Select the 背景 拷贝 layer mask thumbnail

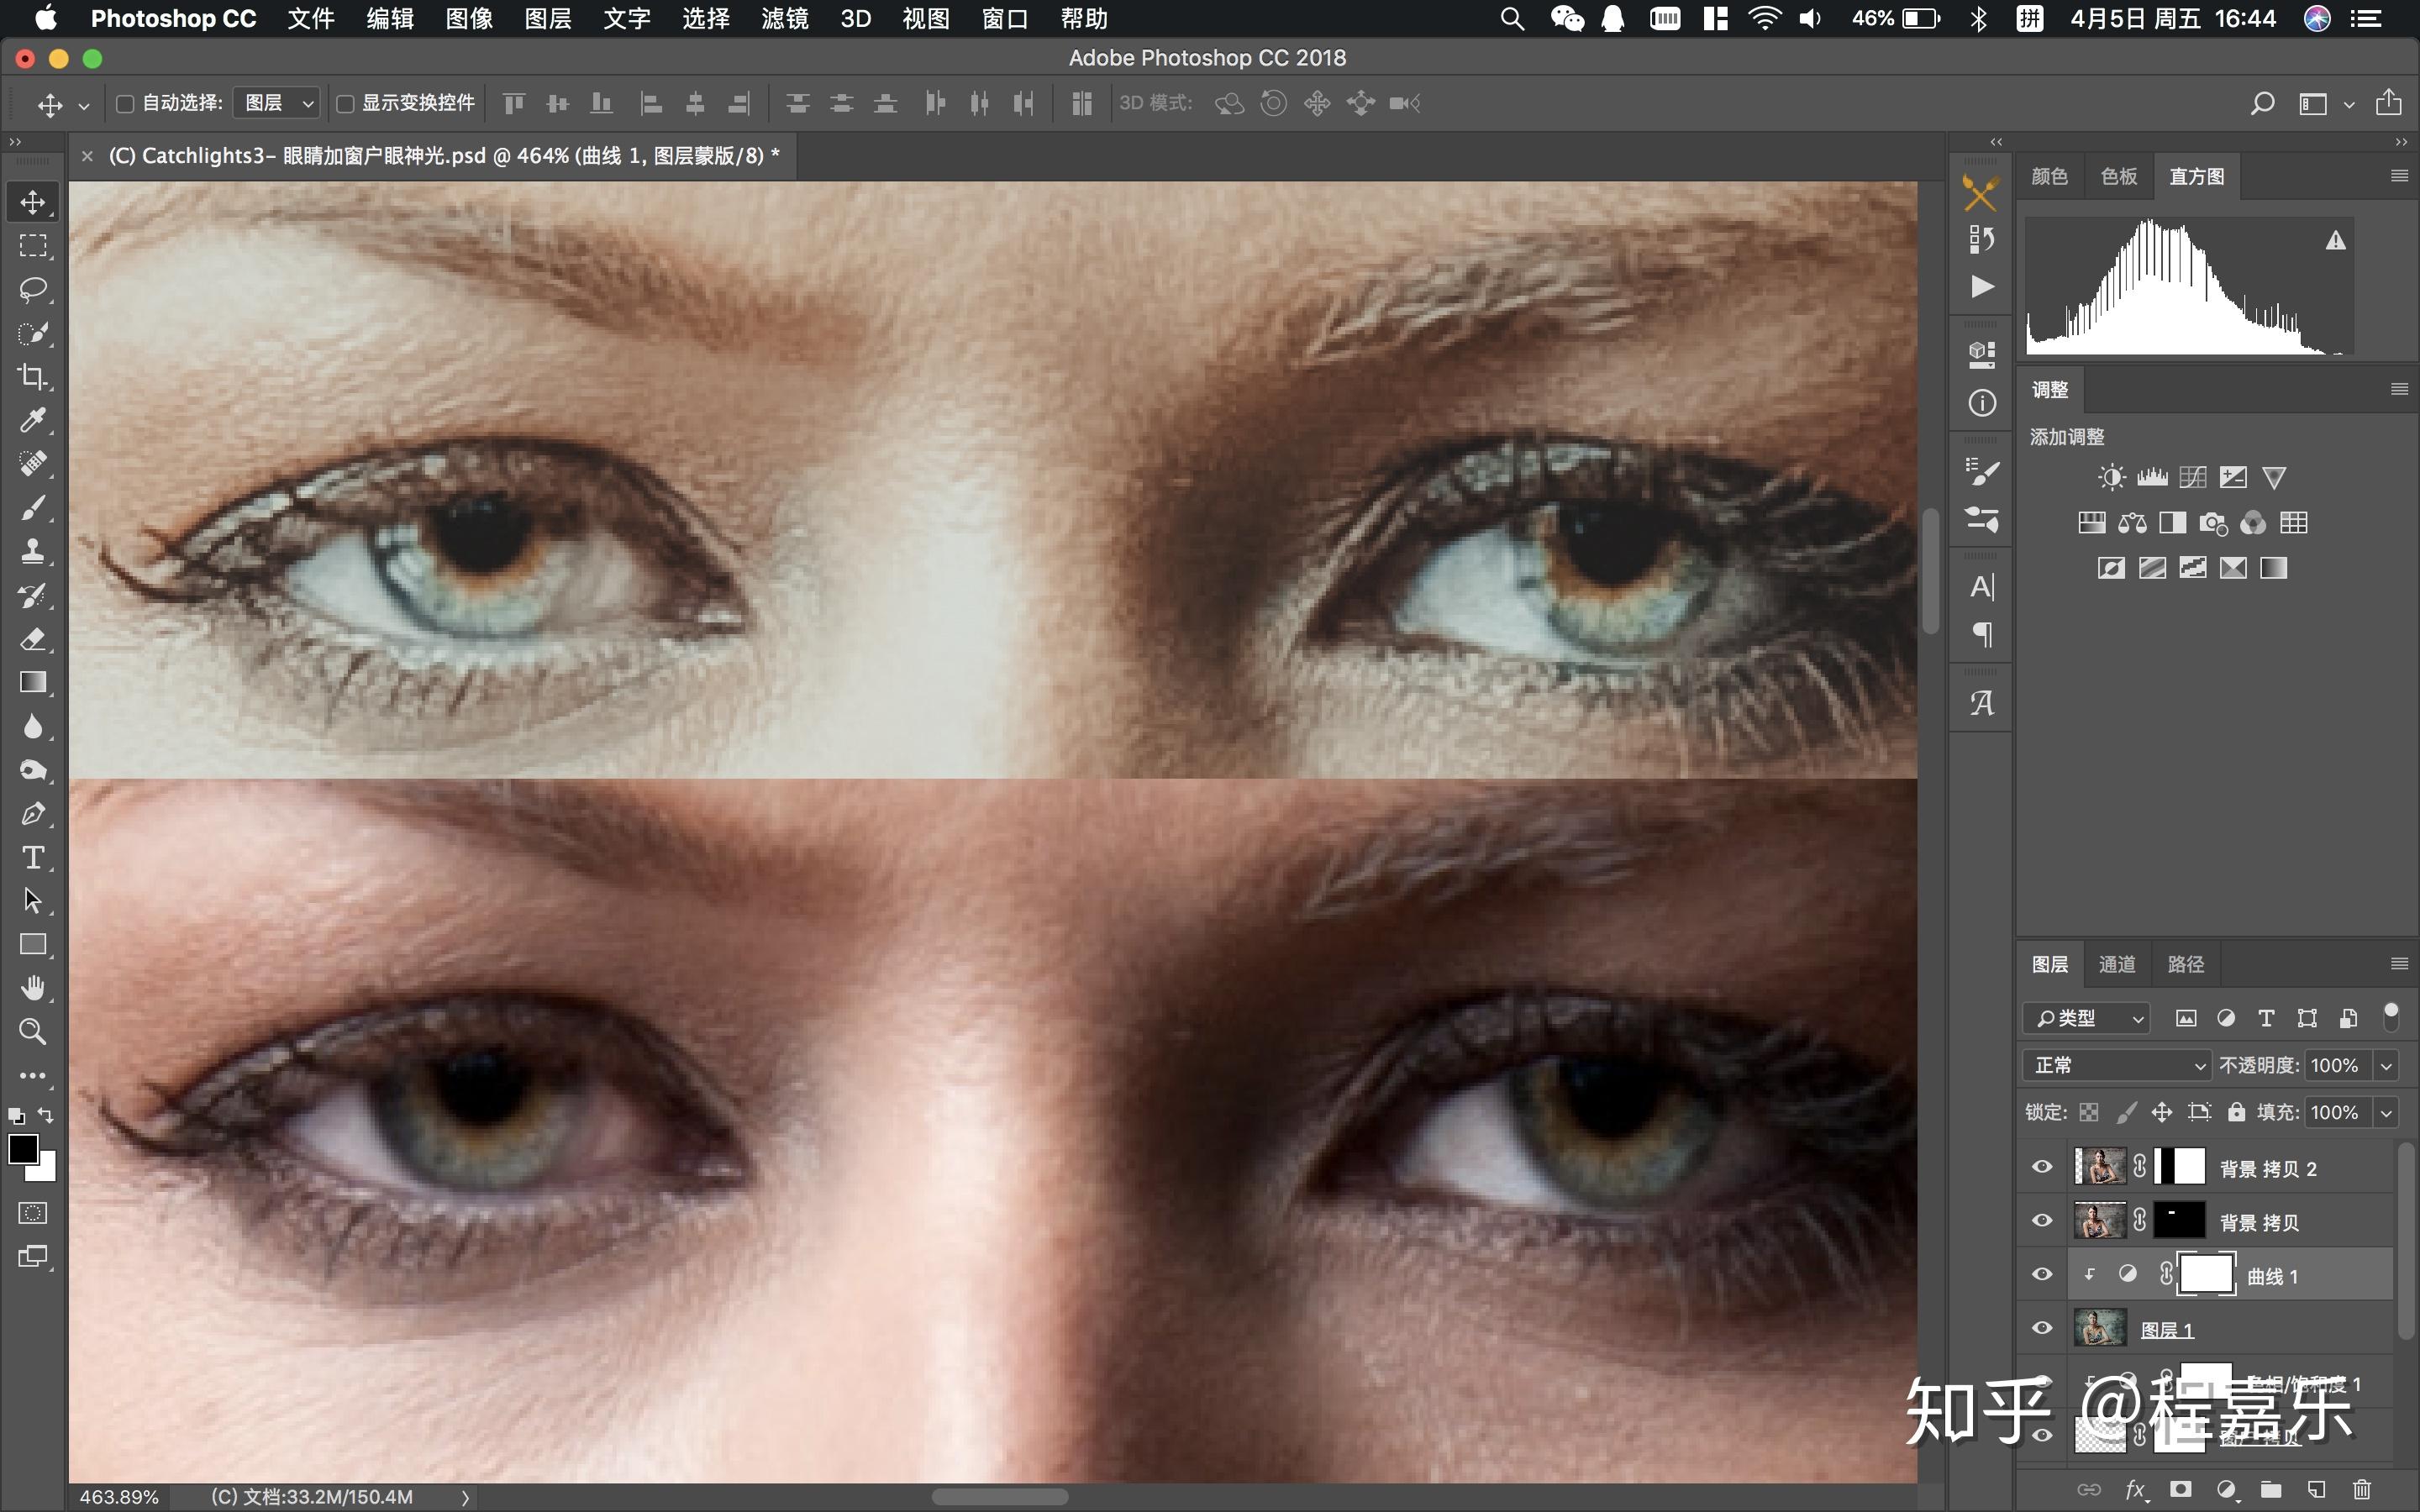click(2179, 1220)
